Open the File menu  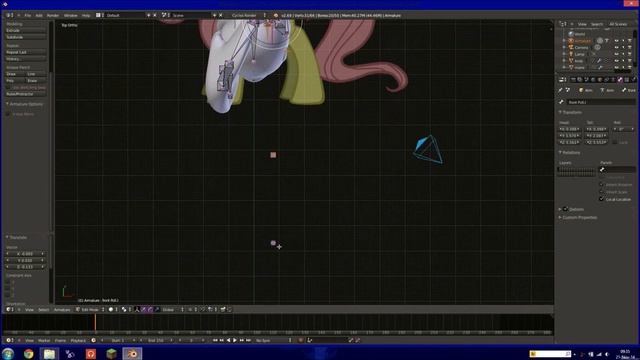pyautogui.click(x=28, y=15)
